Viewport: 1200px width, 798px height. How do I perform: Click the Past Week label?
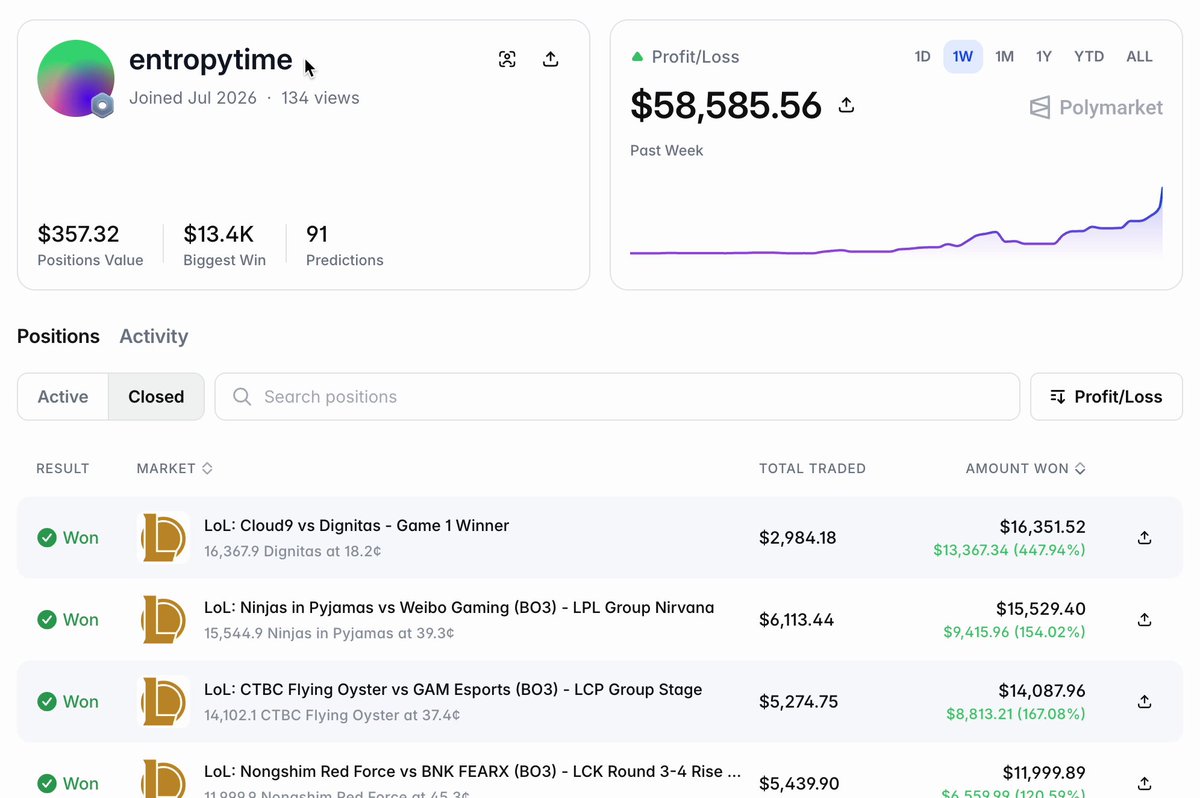(666, 150)
